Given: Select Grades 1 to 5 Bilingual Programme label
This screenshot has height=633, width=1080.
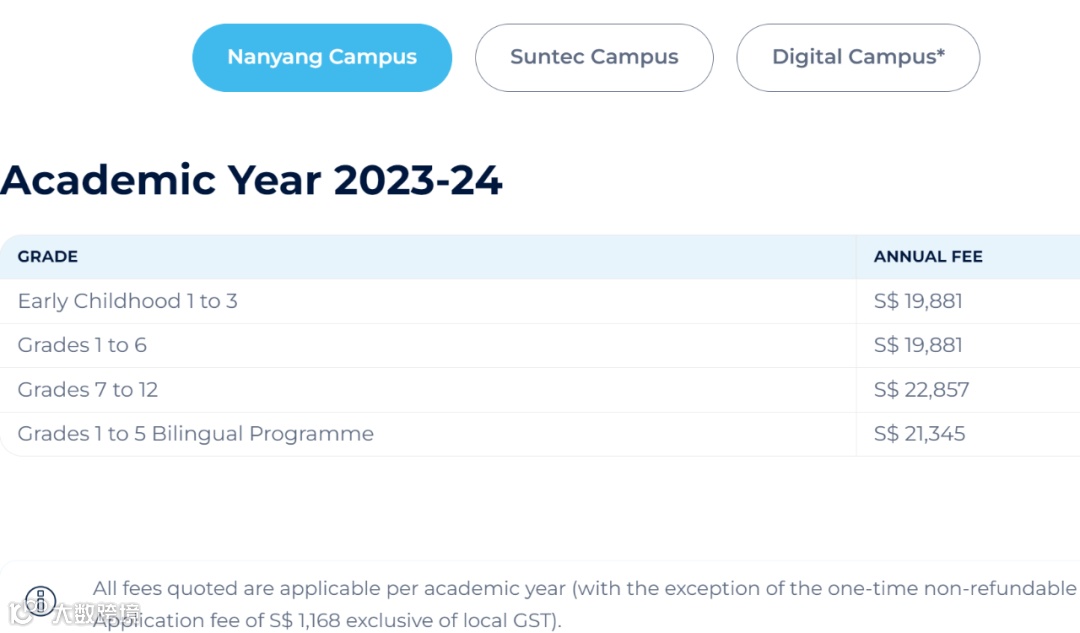Looking at the screenshot, I should 196,434.
